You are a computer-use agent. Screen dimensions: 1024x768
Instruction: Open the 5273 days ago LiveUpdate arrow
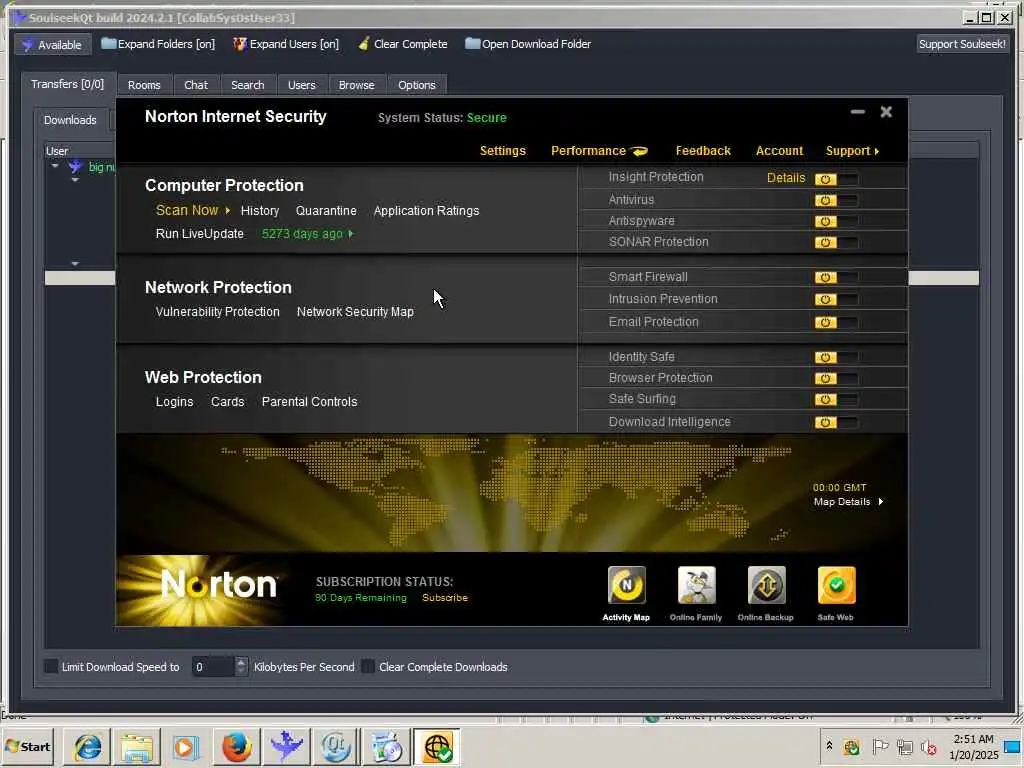[351, 234]
